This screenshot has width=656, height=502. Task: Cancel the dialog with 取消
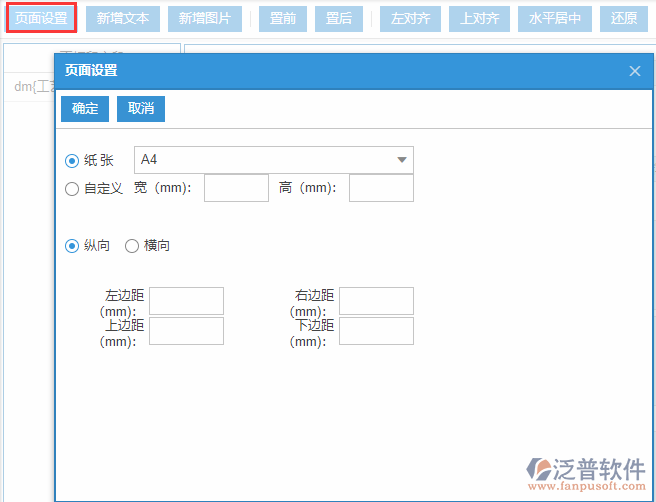pos(141,109)
